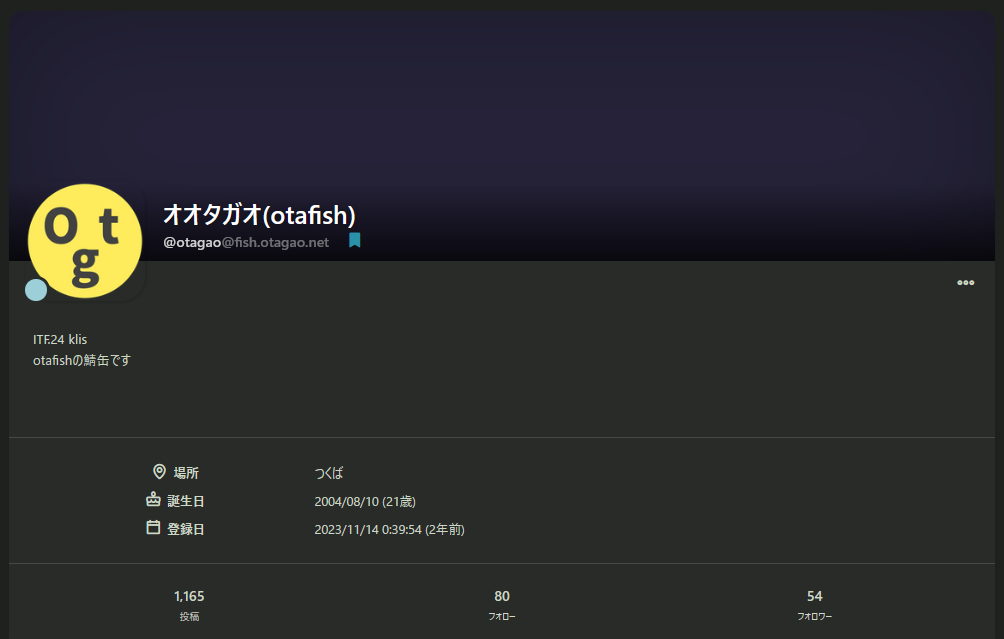Open the profile actions via the ellipsis button
The image size is (1004, 639).
click(965, 282)
